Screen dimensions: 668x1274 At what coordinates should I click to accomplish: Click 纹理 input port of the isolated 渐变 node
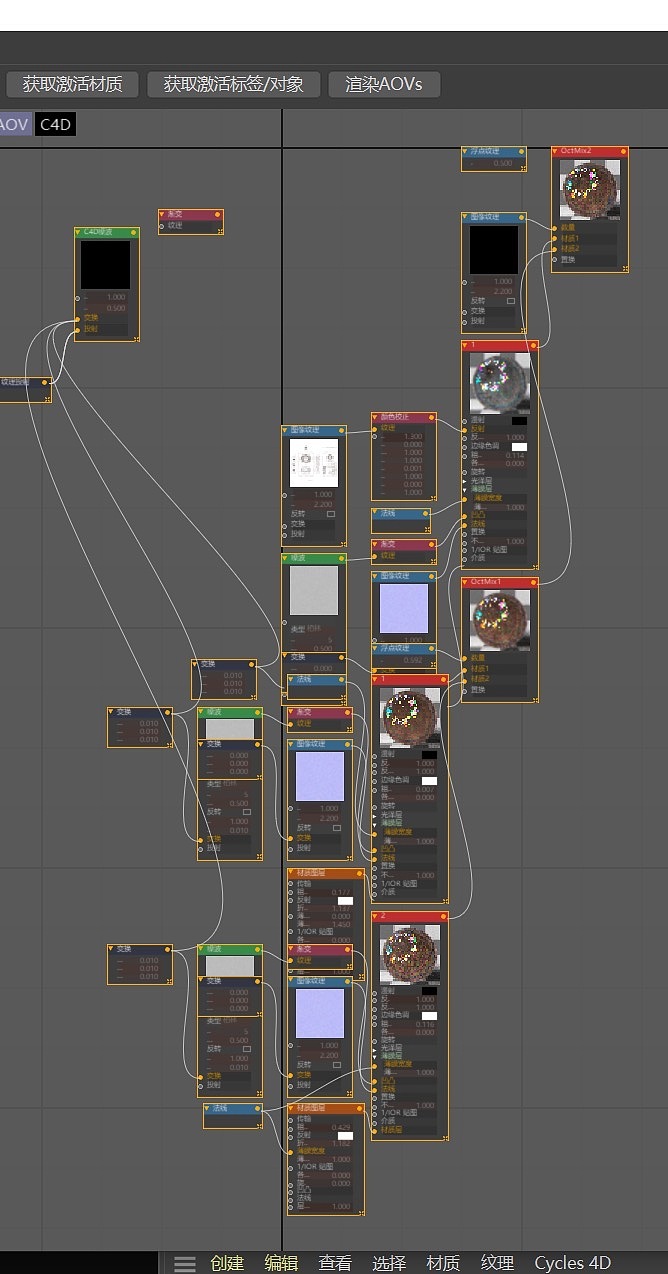pos(162,226)
